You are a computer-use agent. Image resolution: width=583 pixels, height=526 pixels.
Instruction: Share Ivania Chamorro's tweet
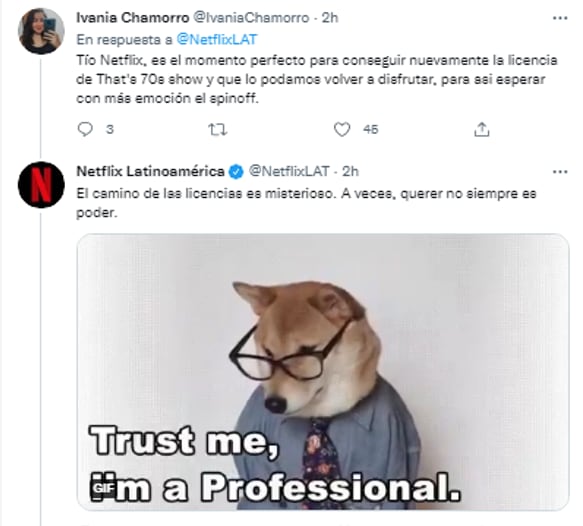pos(481,129)
